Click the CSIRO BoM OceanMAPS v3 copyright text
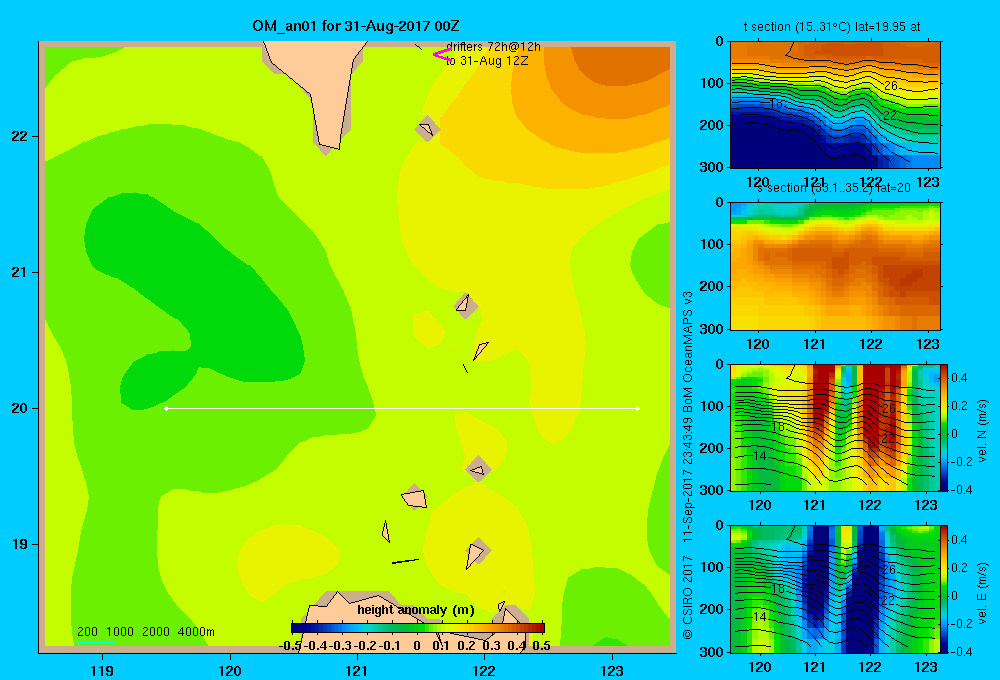The image size is (1000, 680). point(688,466)
